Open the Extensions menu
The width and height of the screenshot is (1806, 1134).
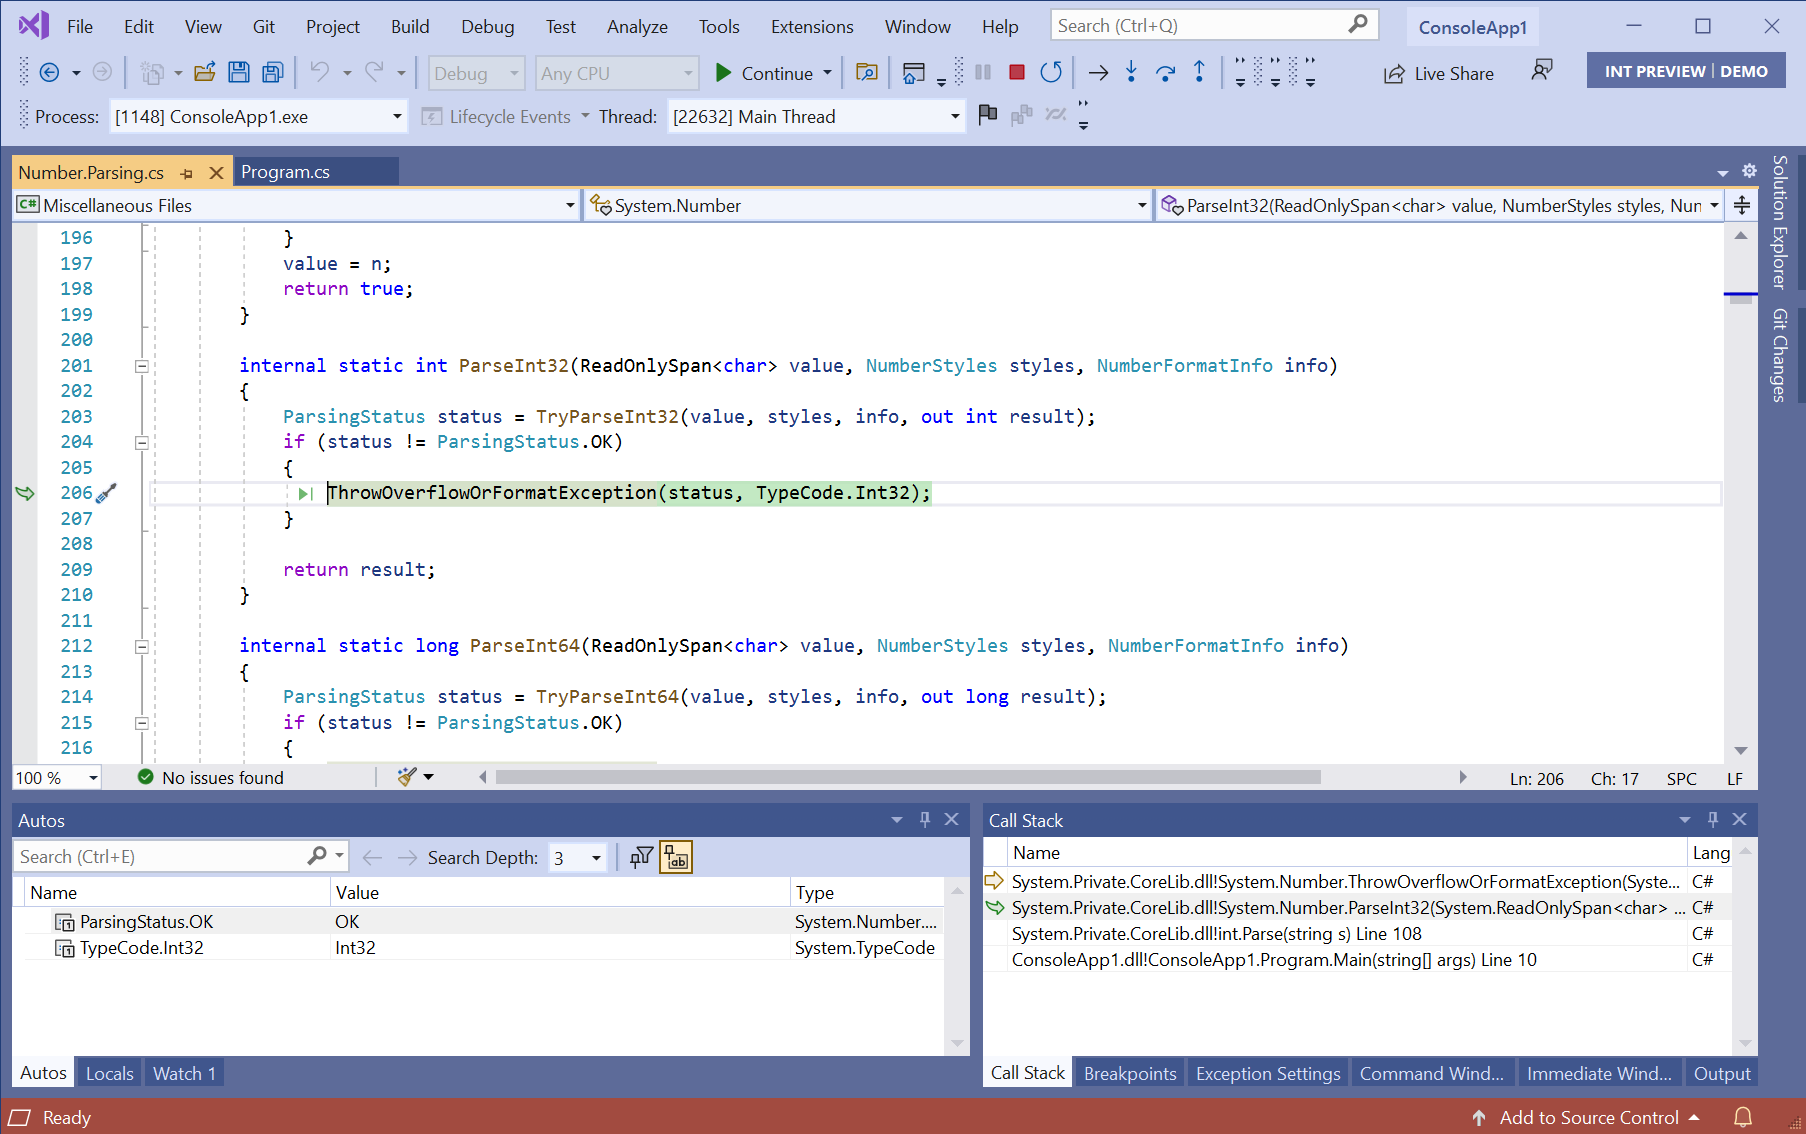812,27
